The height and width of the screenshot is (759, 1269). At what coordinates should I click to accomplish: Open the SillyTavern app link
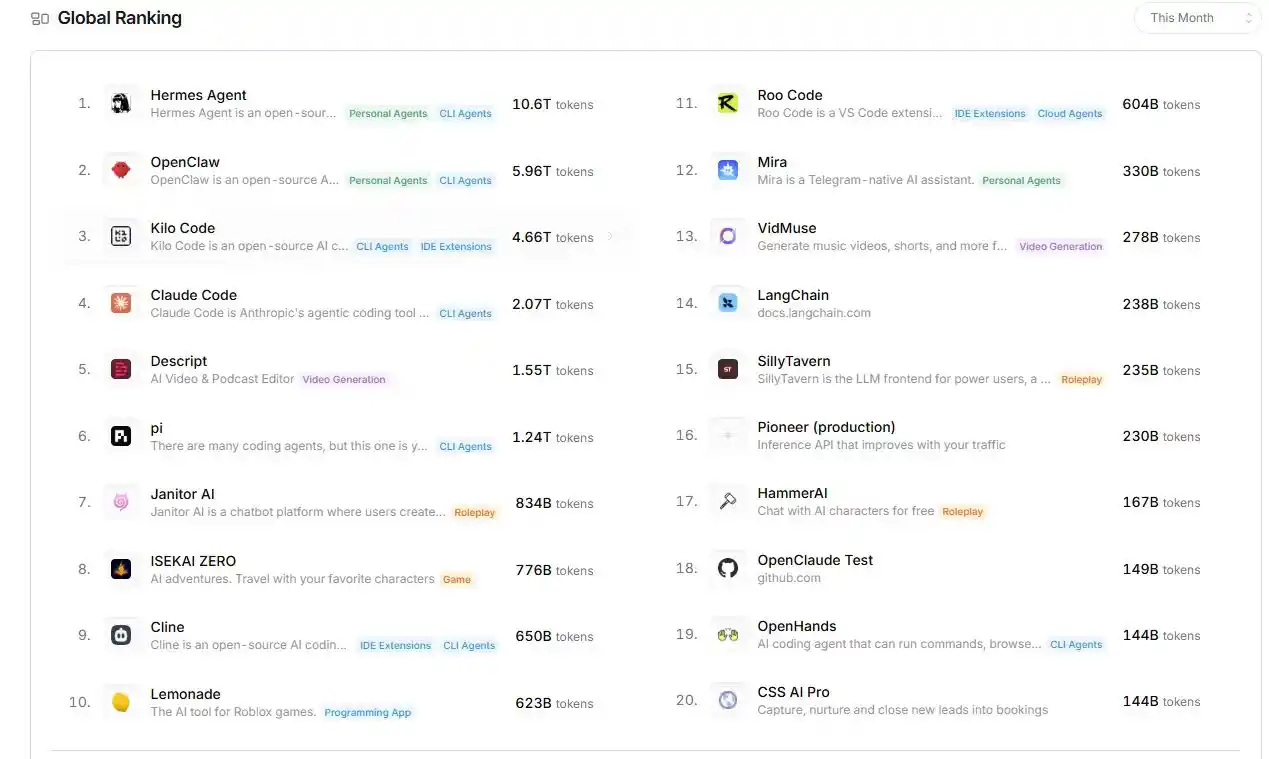point(794,361)
